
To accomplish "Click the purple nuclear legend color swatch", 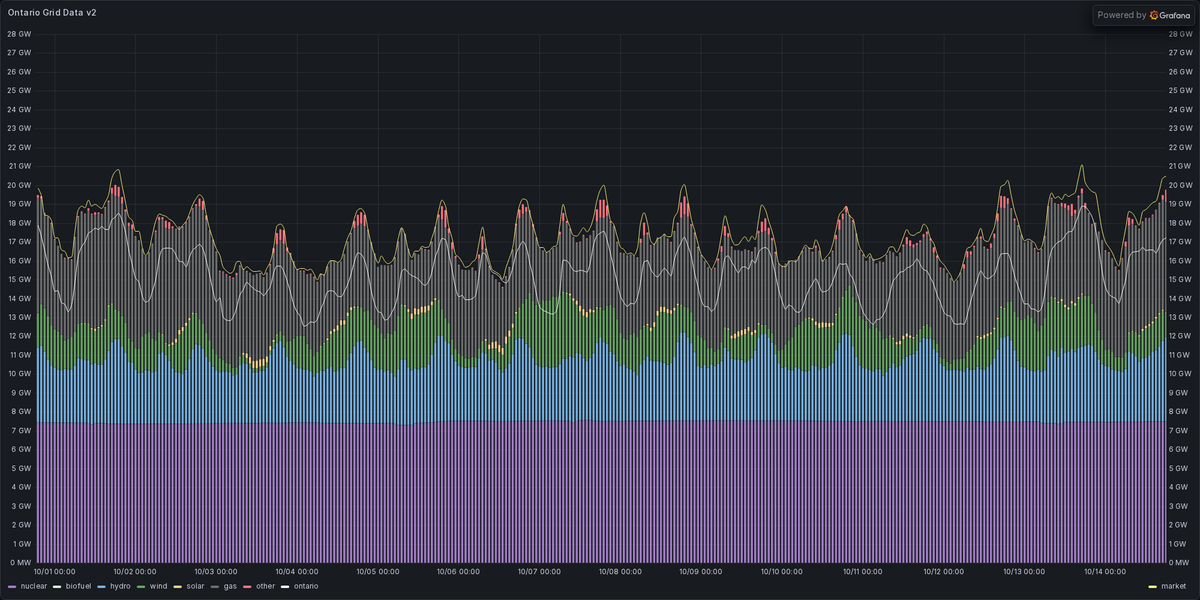I will click(12, 586).
